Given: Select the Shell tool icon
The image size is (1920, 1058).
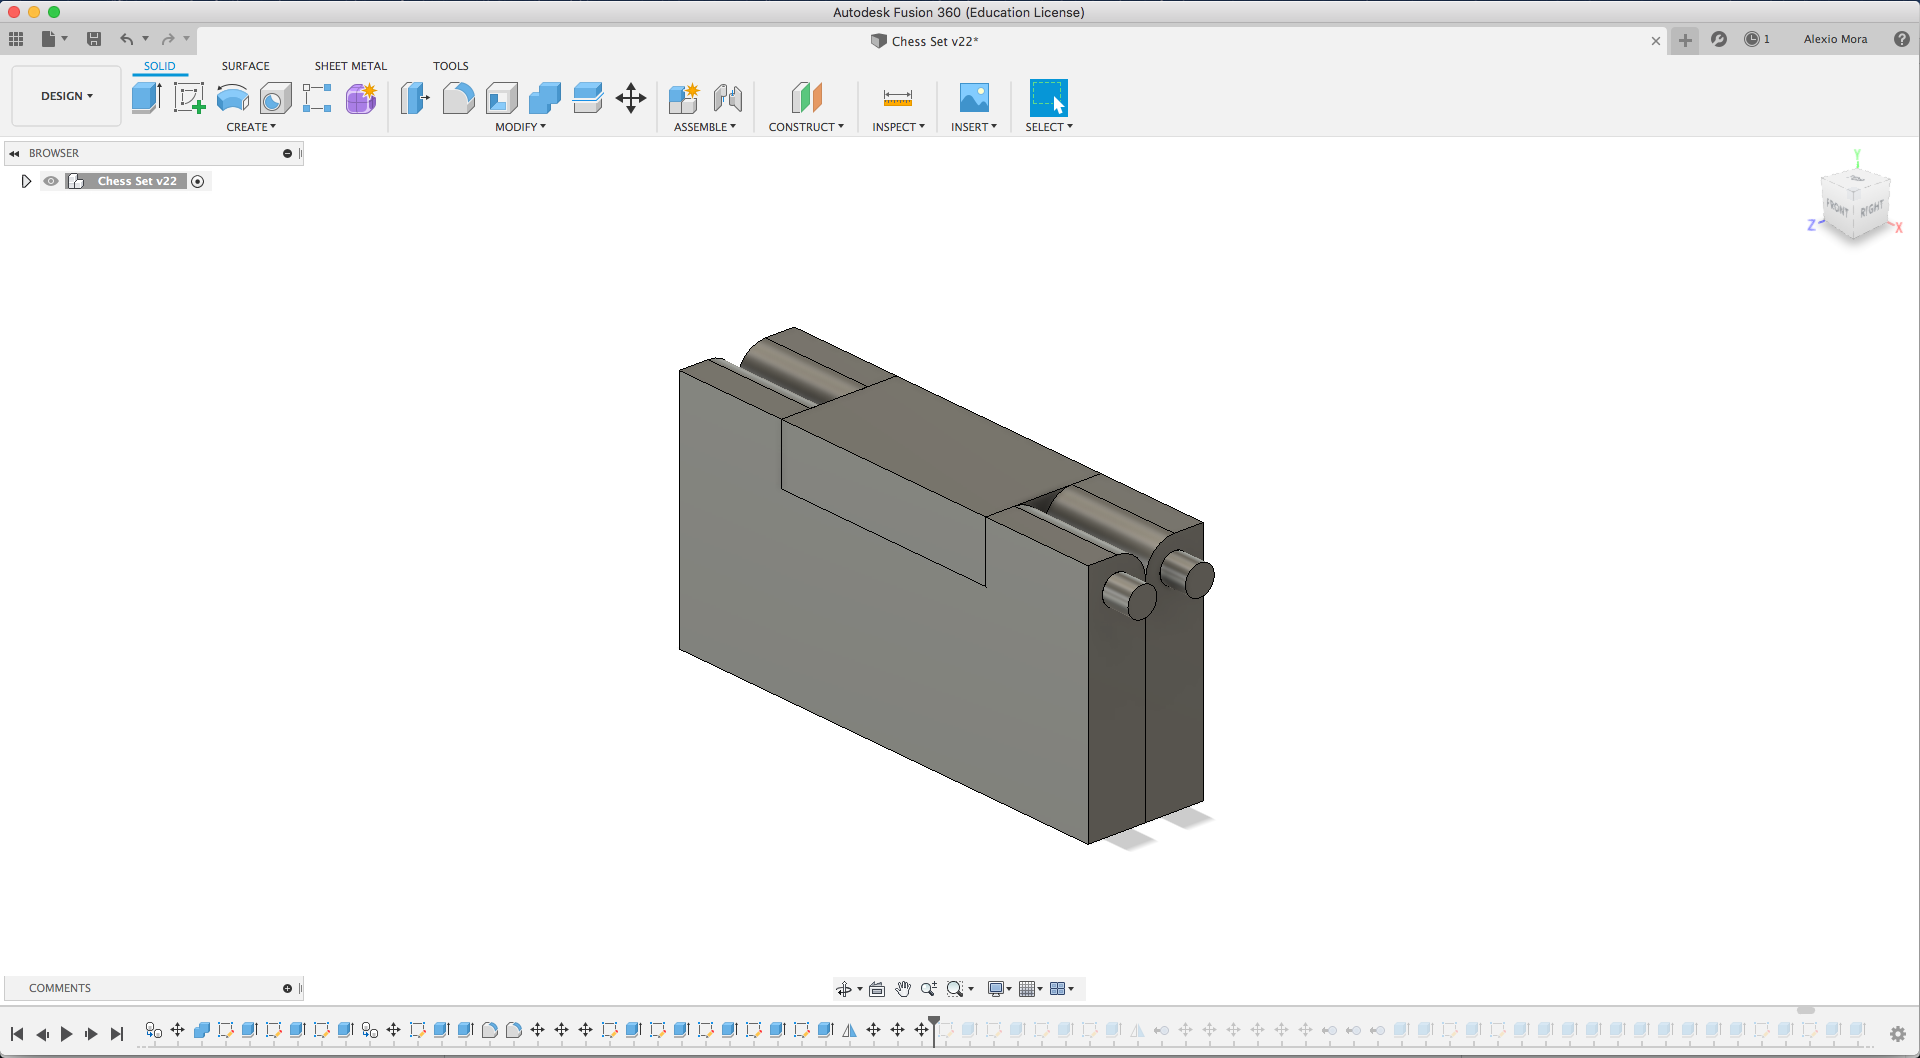Looking at the screenshot, I should (x=501, y=98).
